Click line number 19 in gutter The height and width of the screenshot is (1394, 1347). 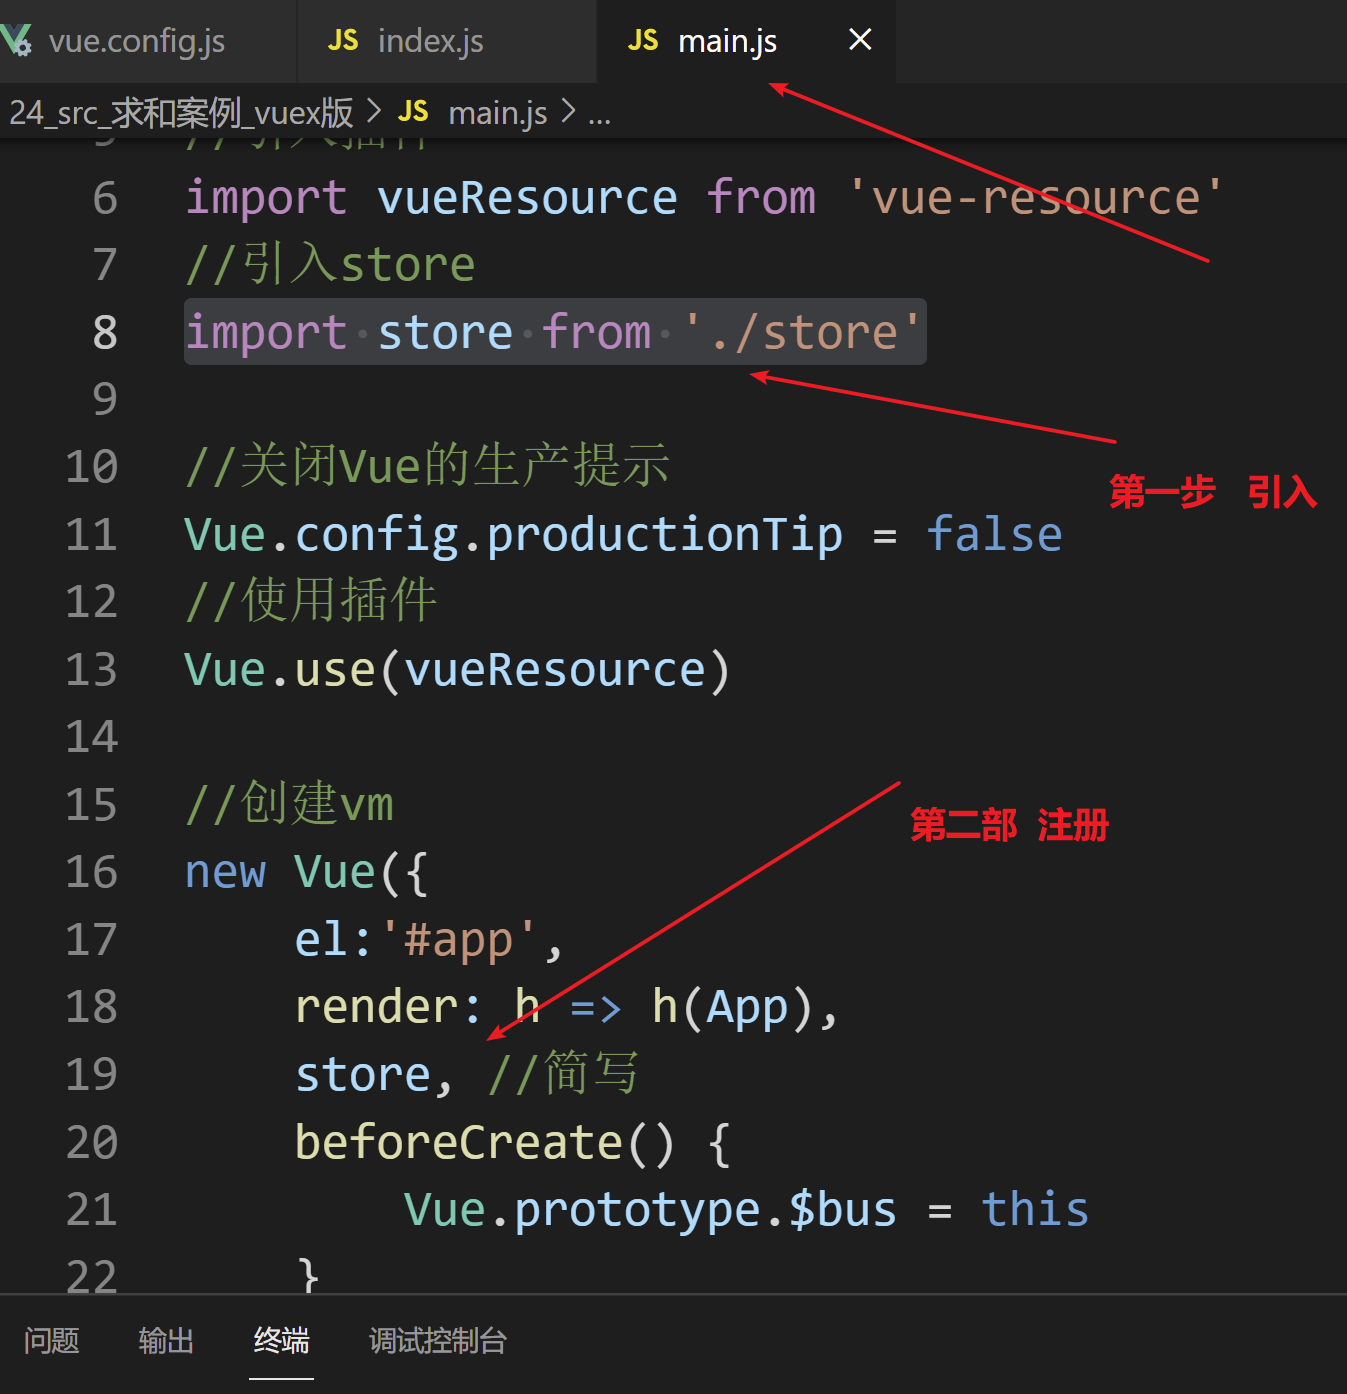[91, 1075]
